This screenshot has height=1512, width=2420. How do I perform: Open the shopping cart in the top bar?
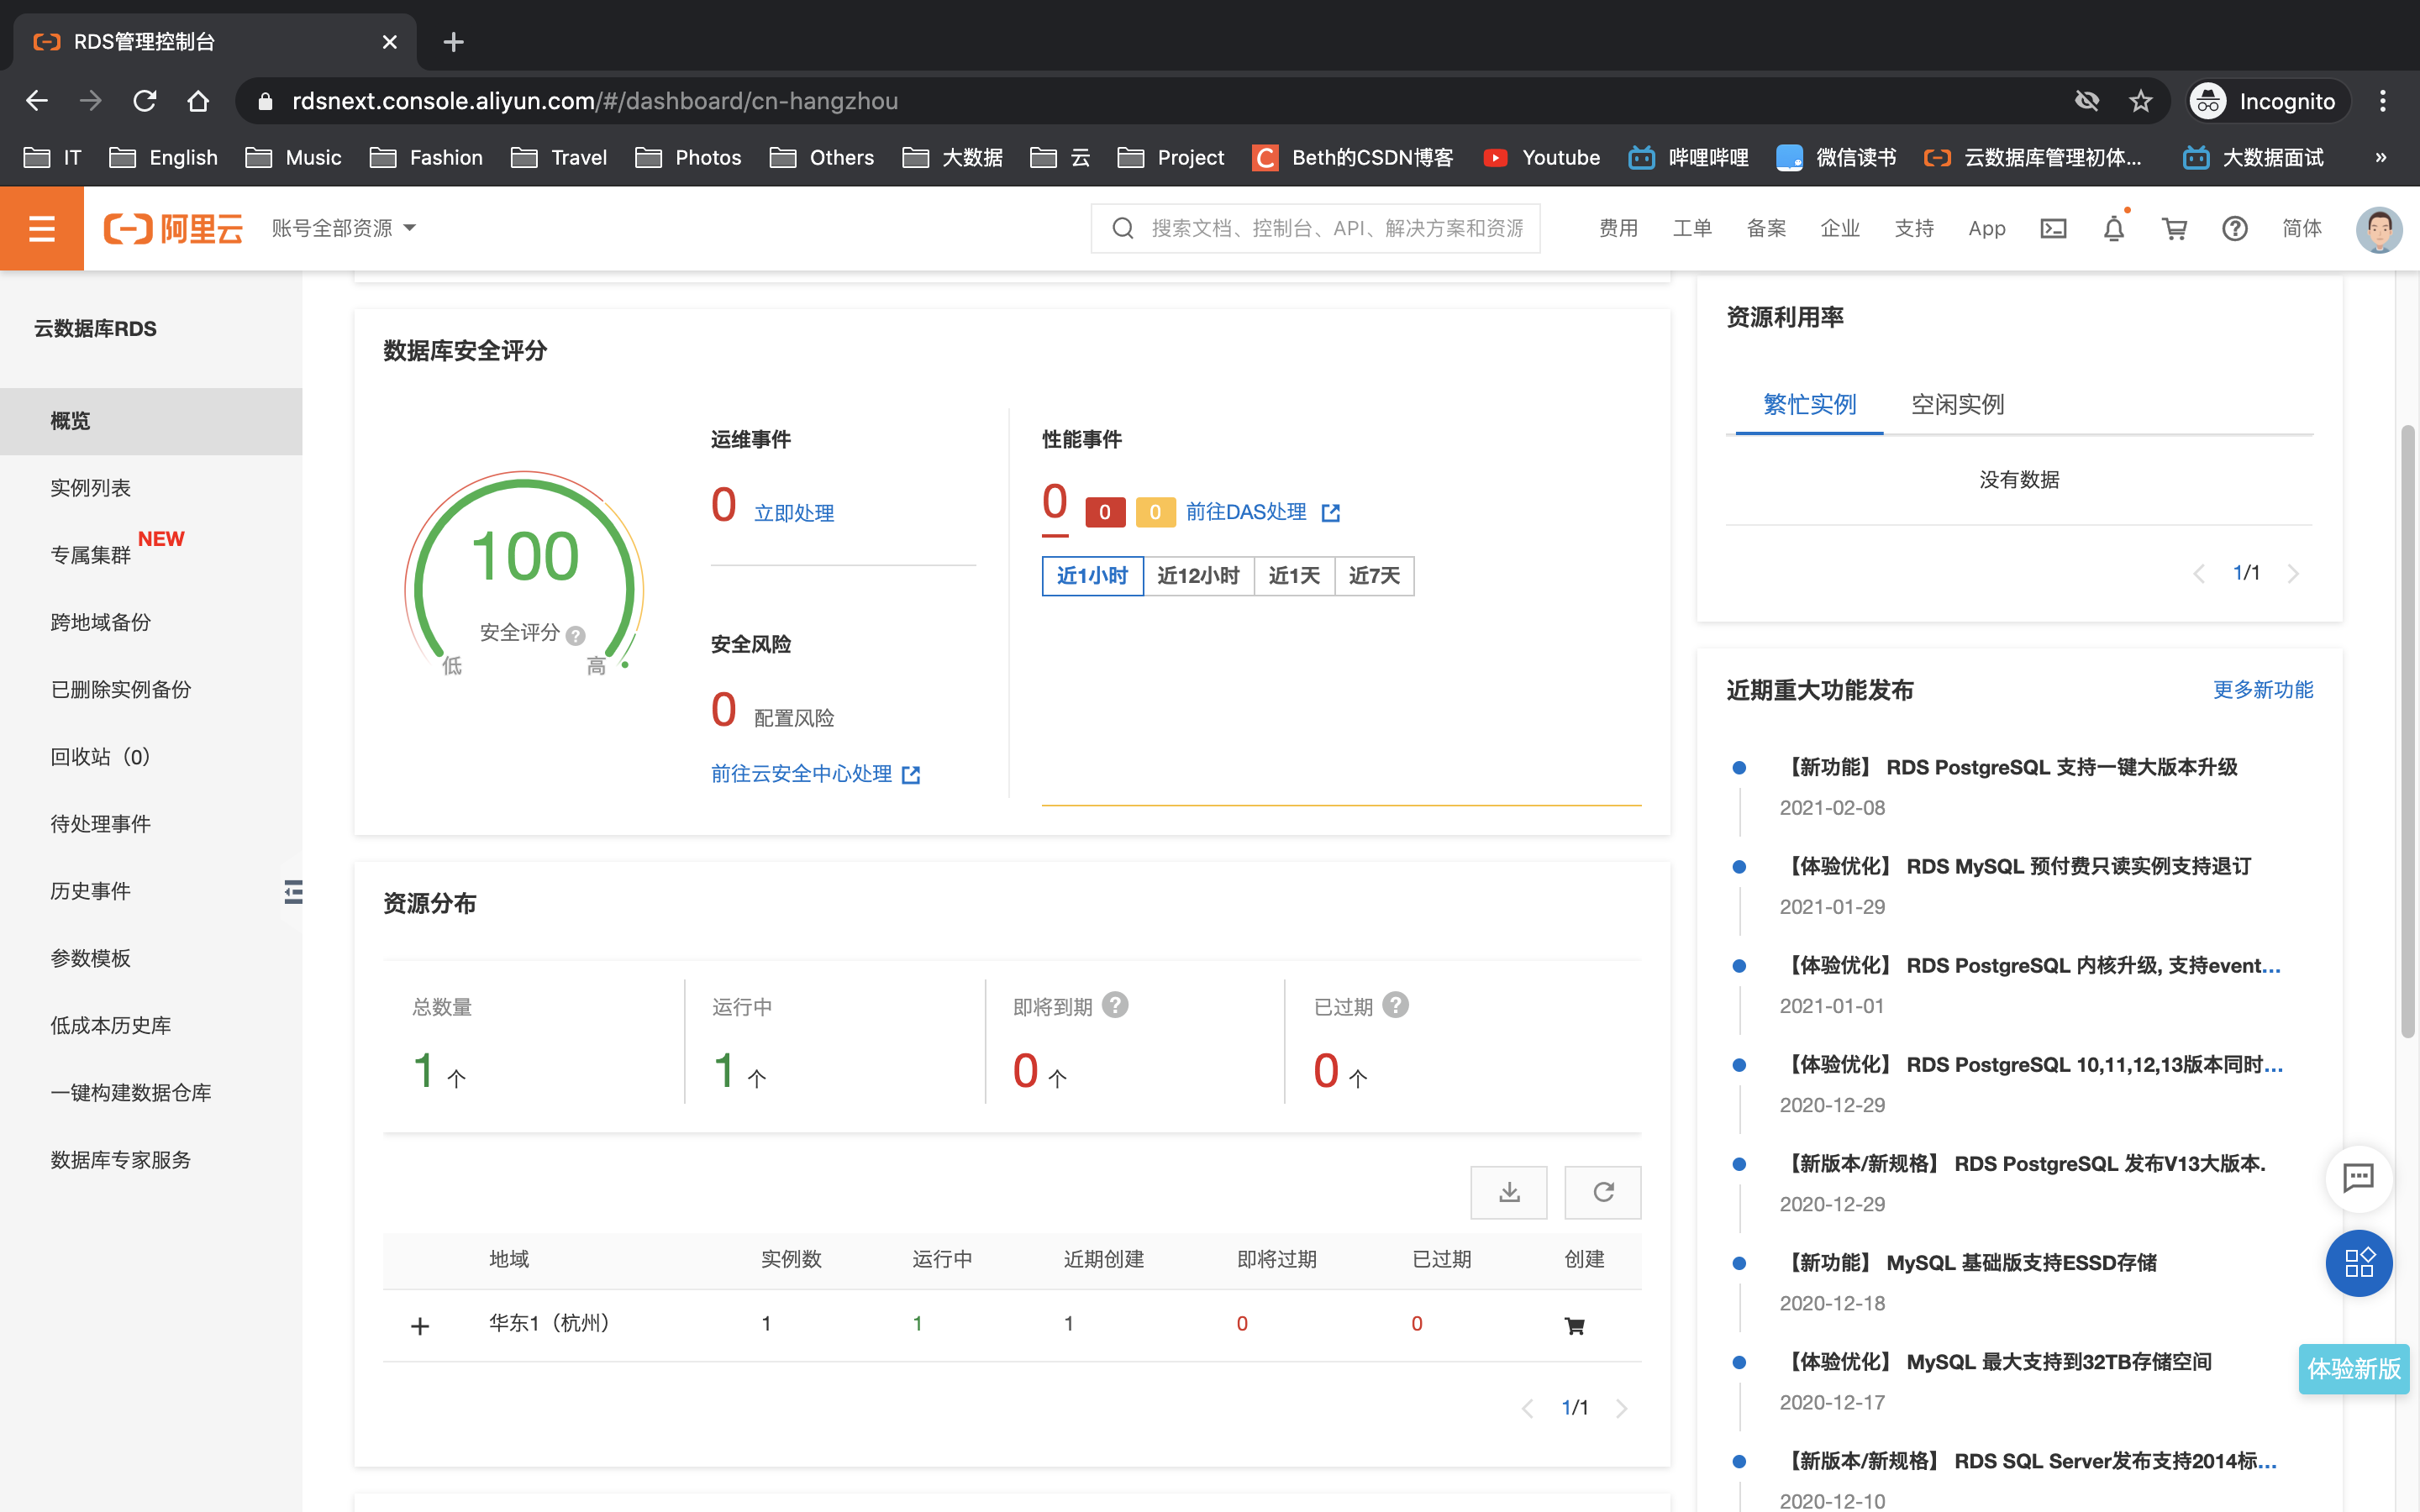(2174, 229)
